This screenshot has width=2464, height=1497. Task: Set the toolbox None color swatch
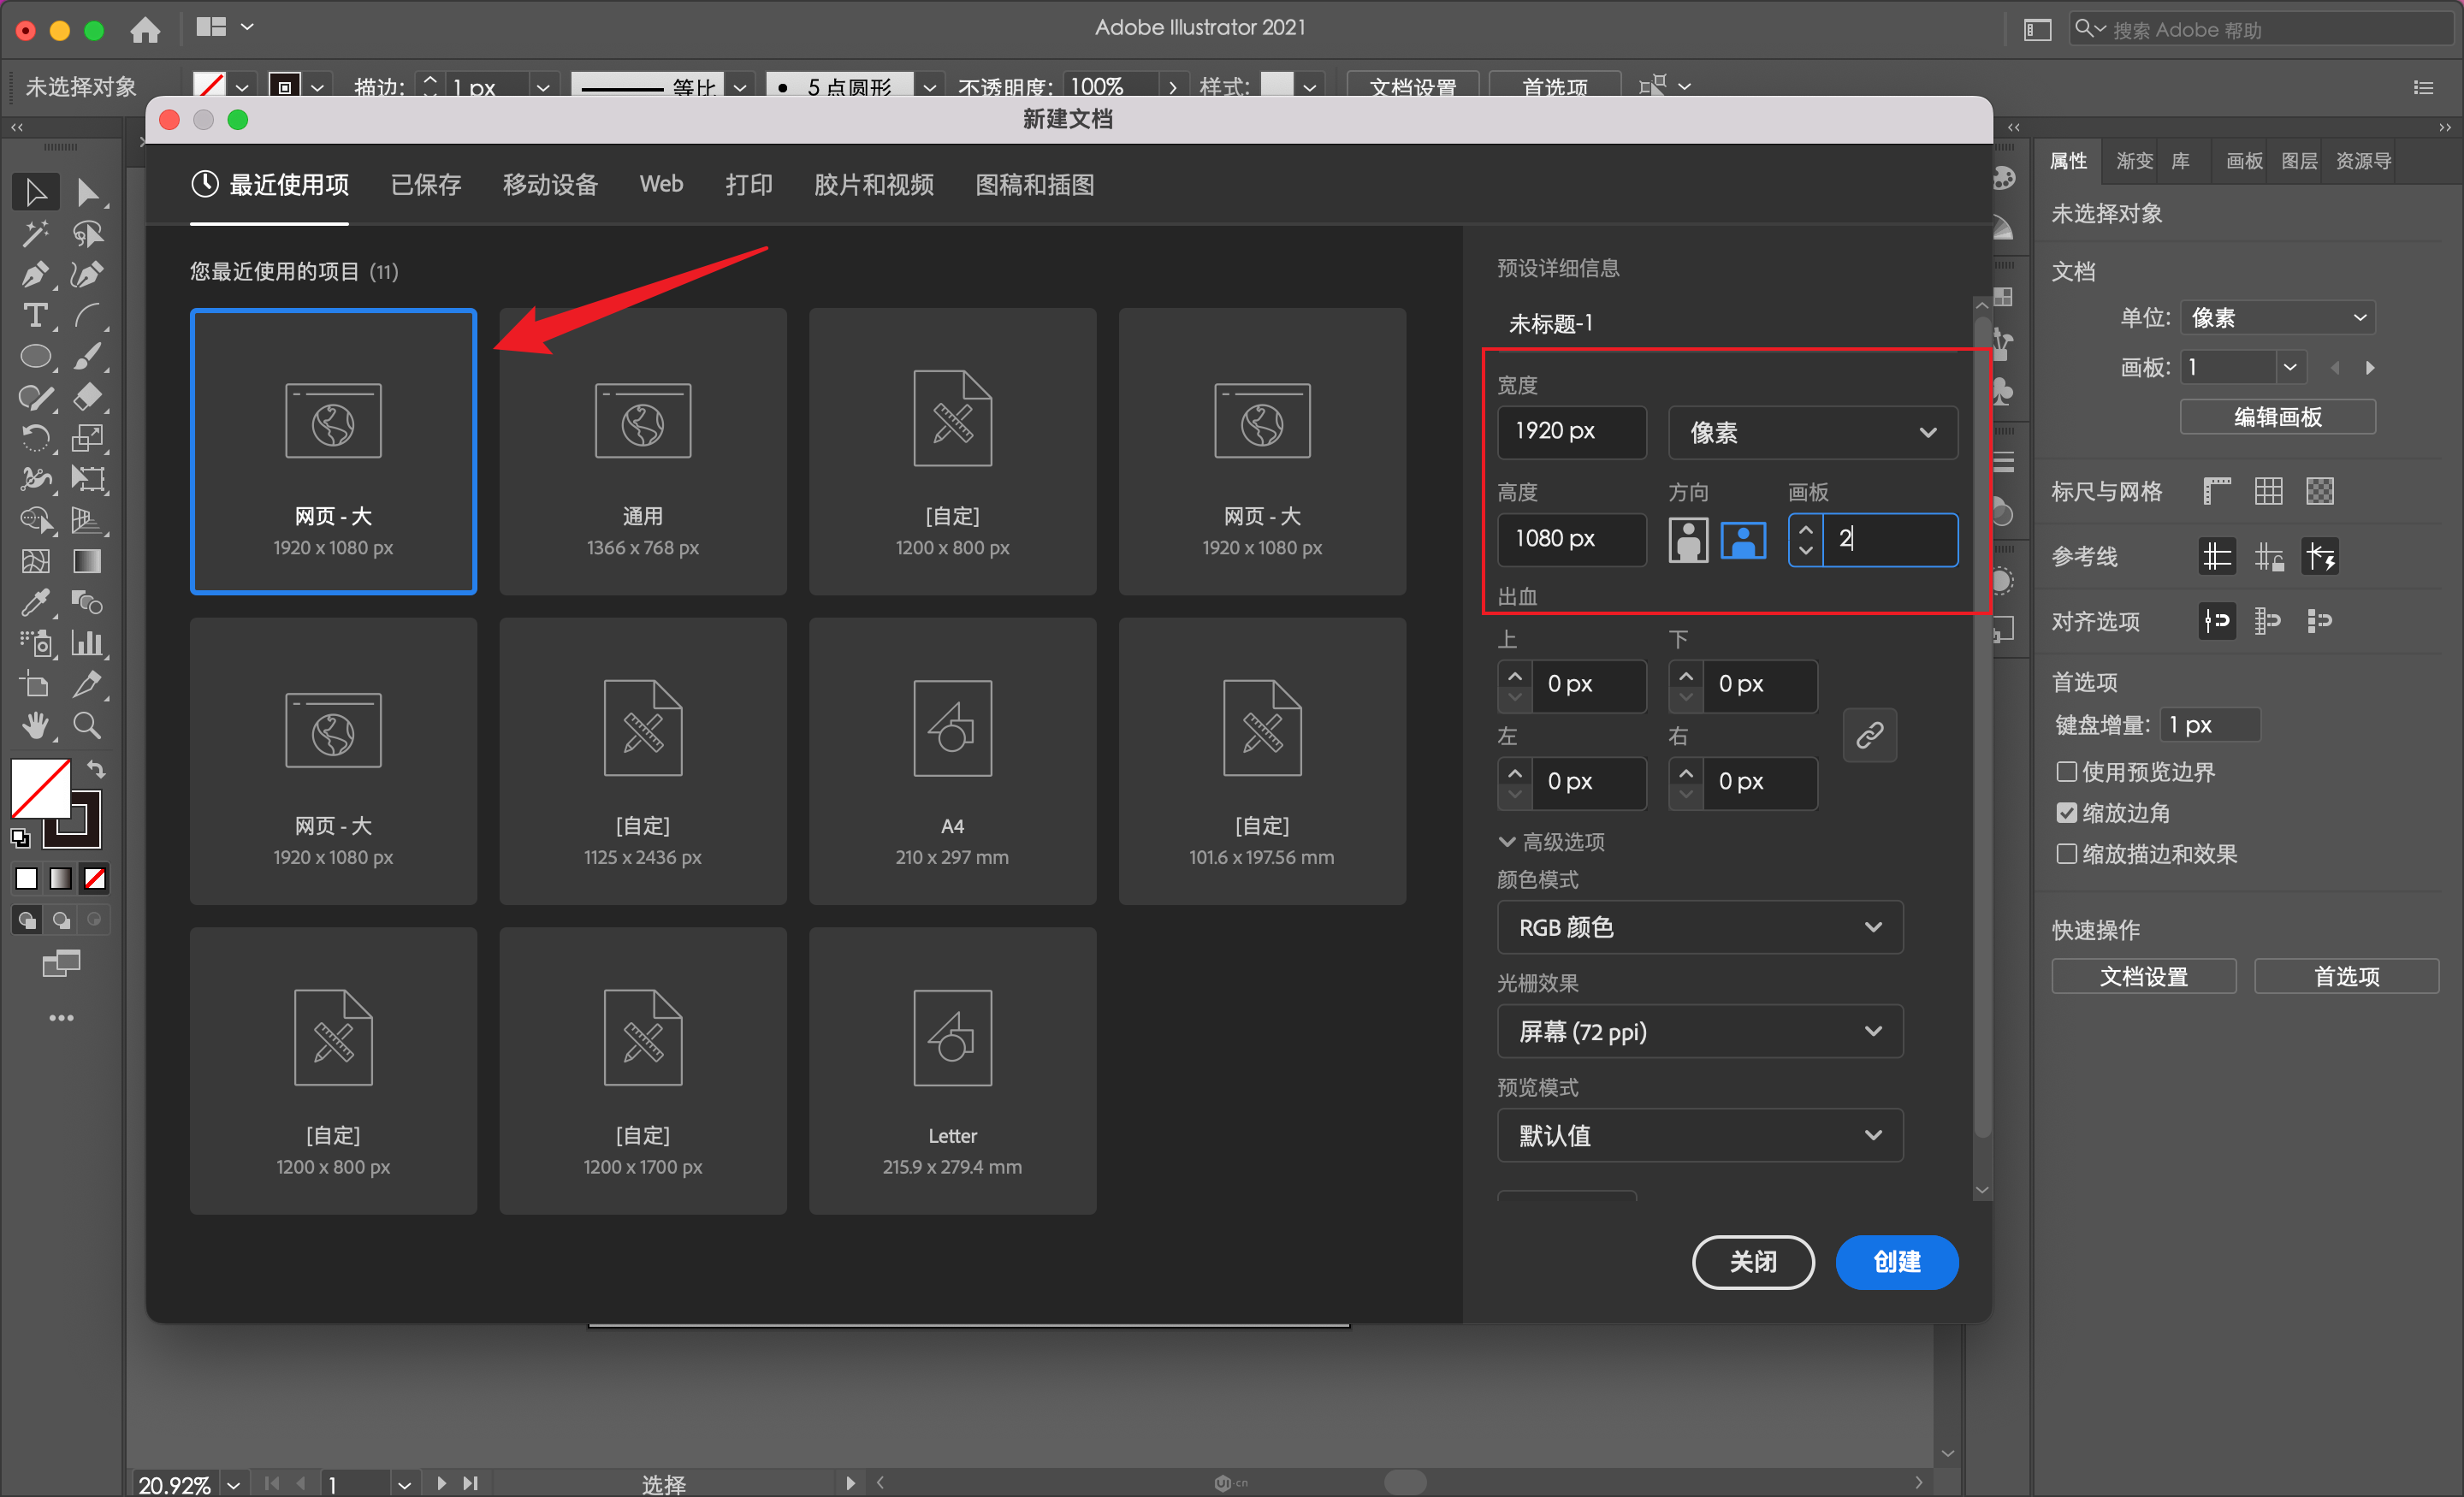pyautogui.click(x=95, y=878)
